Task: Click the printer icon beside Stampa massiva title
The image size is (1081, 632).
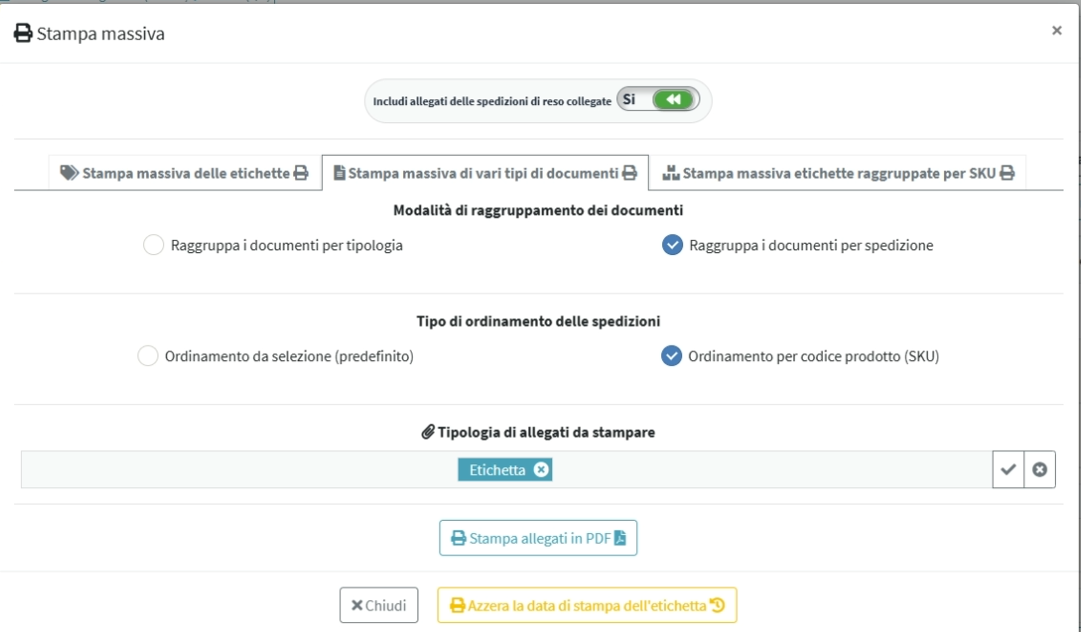Action: 23,33
